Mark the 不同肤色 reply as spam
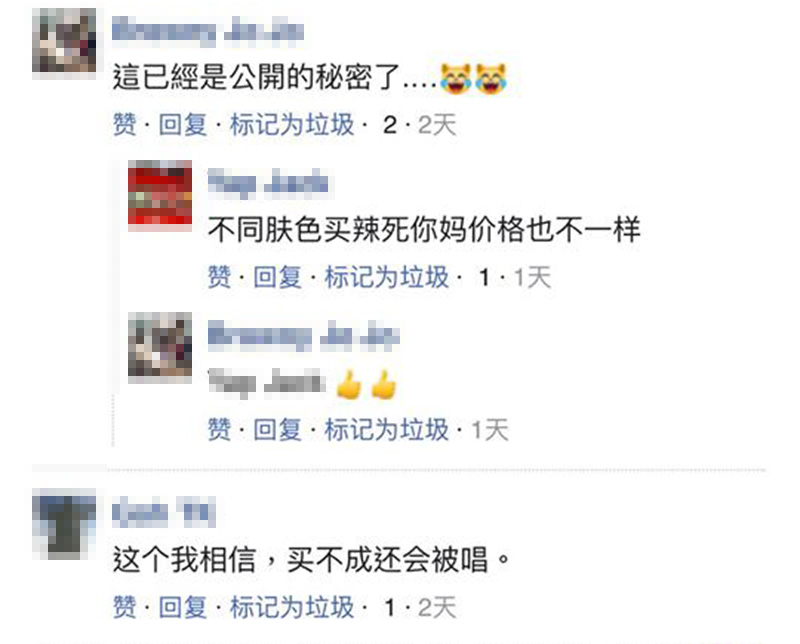Screen dimensions: 800x644 [387, 277]
